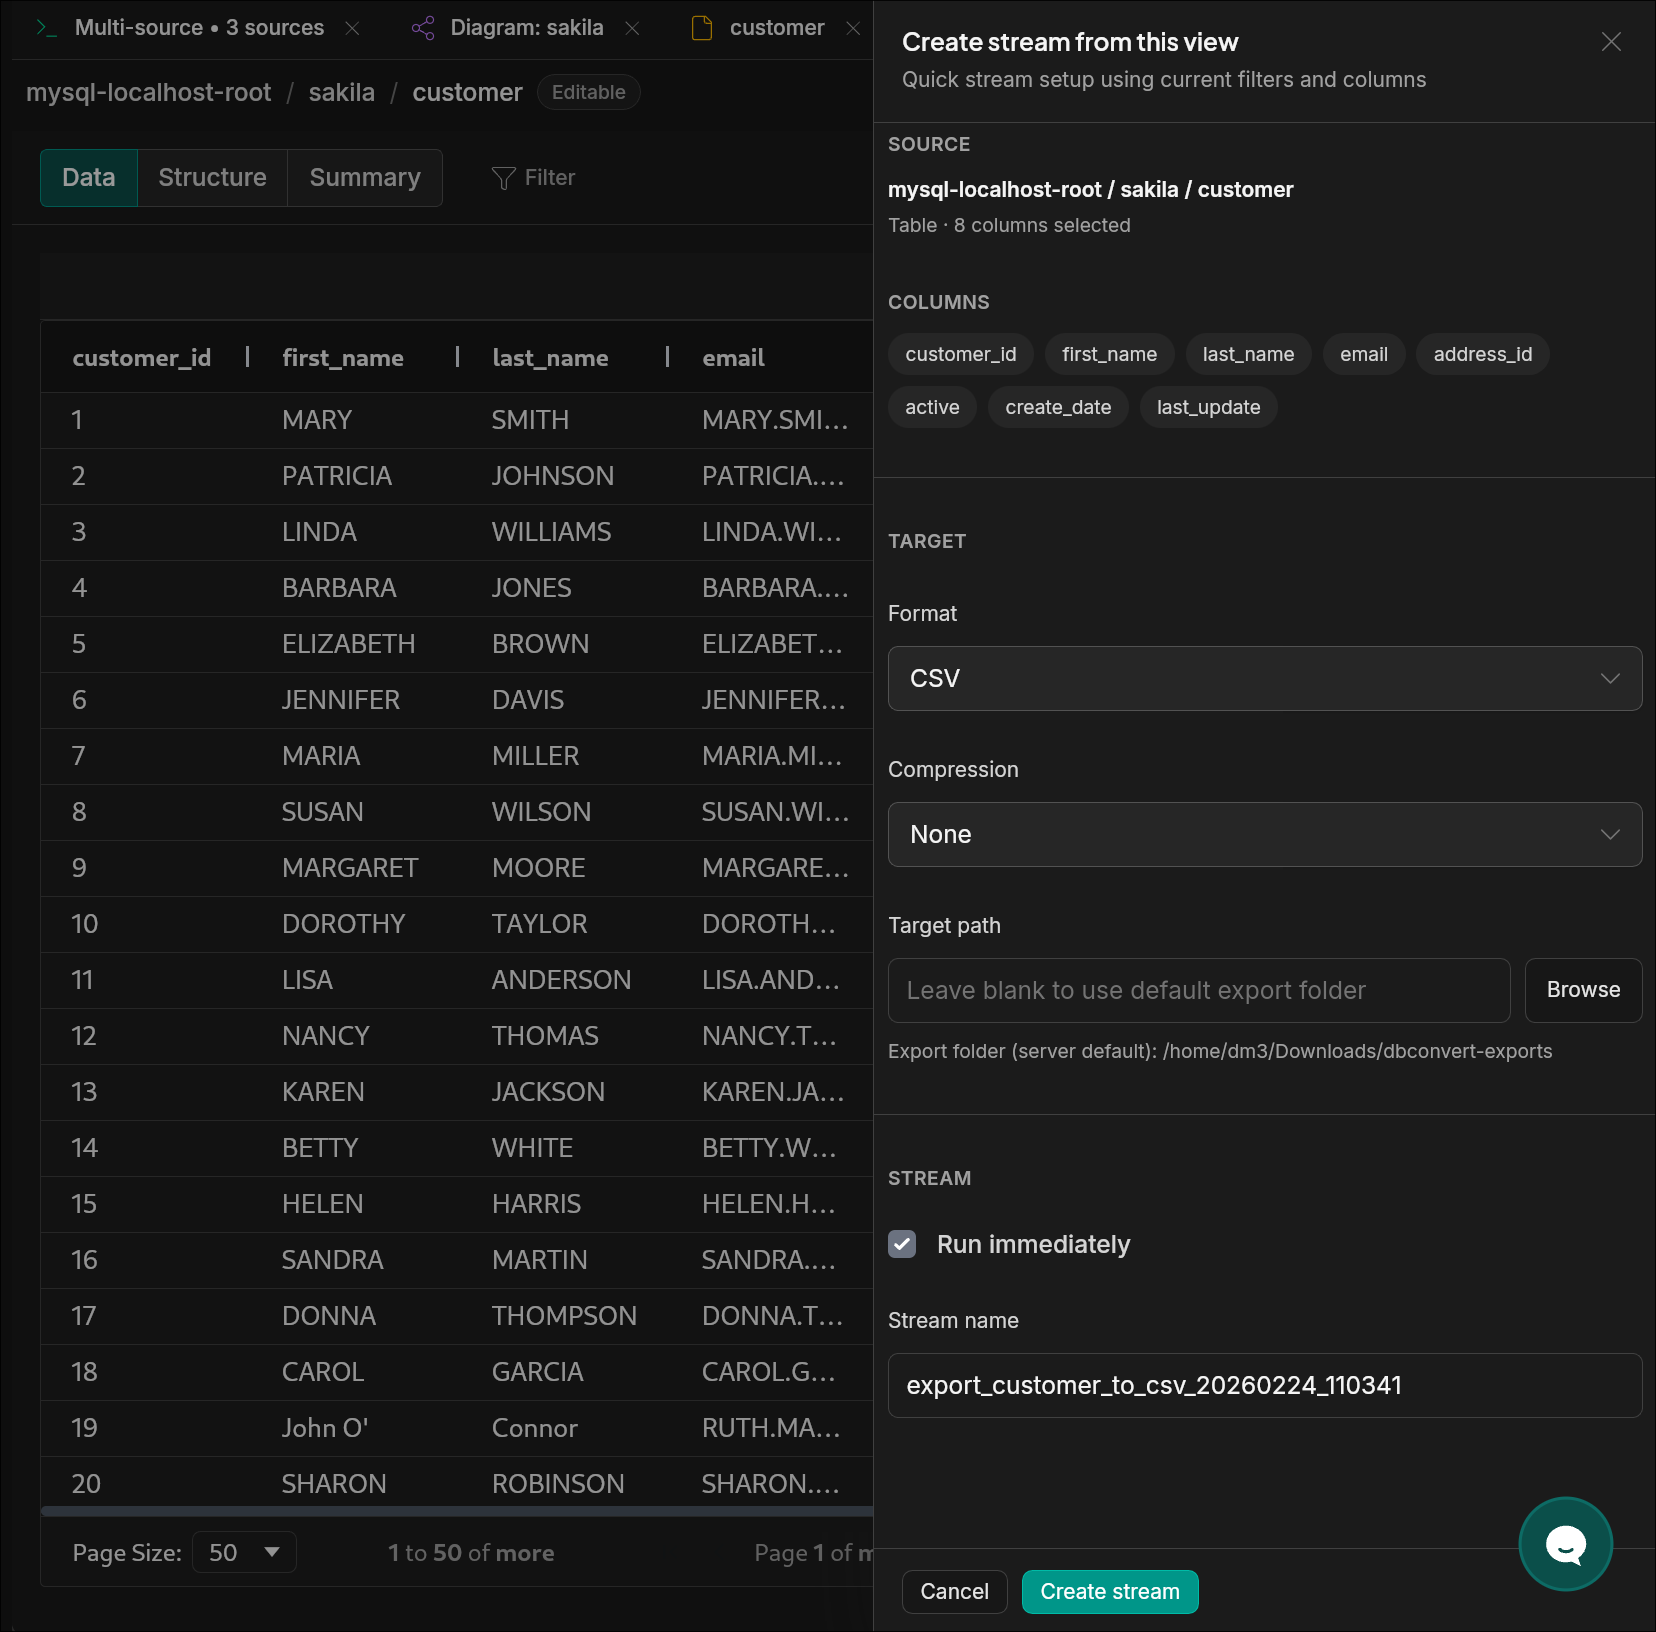1656x1632 pixels.
Task: Open the Page Size dropdown
Action: tap(244, 1552)
